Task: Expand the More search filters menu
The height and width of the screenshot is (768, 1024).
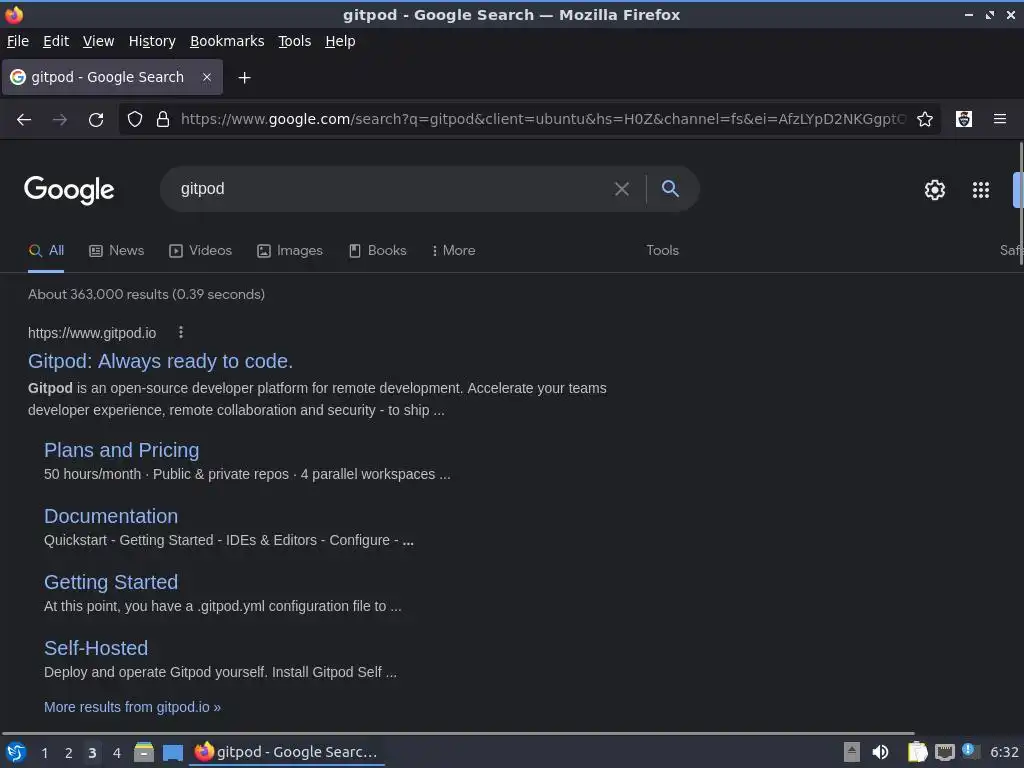Action: [x=453, y=250]
